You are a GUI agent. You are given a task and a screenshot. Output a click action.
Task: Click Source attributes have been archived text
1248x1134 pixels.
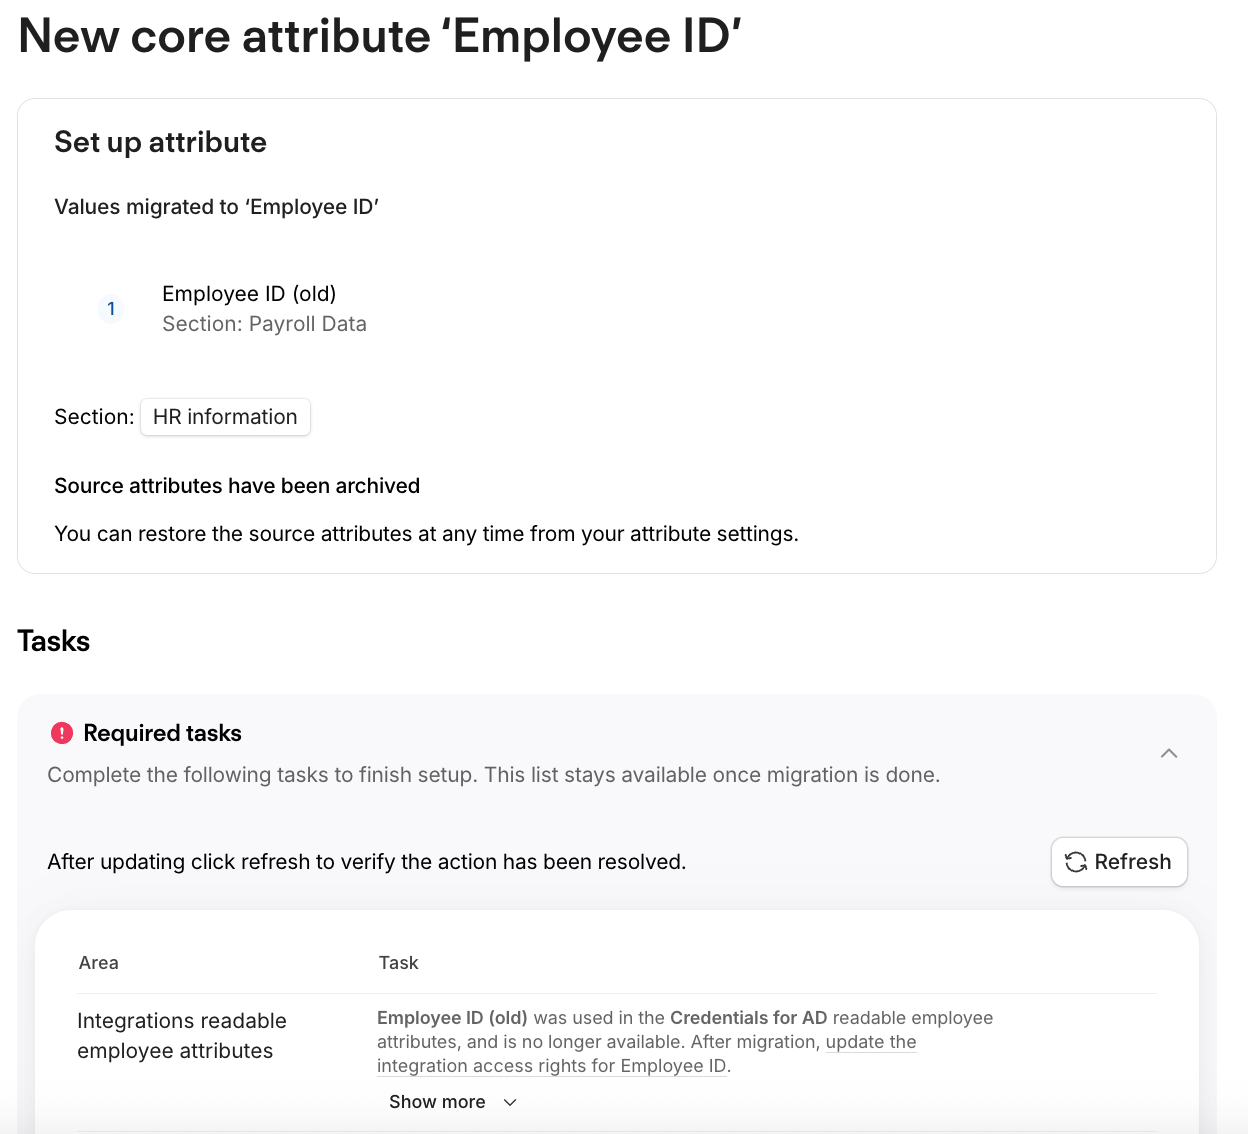(x=237, y=486)
